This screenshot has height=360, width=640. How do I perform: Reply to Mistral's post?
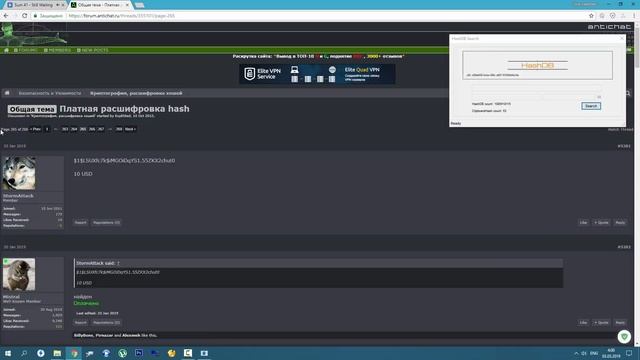click(x=620, y=322)
